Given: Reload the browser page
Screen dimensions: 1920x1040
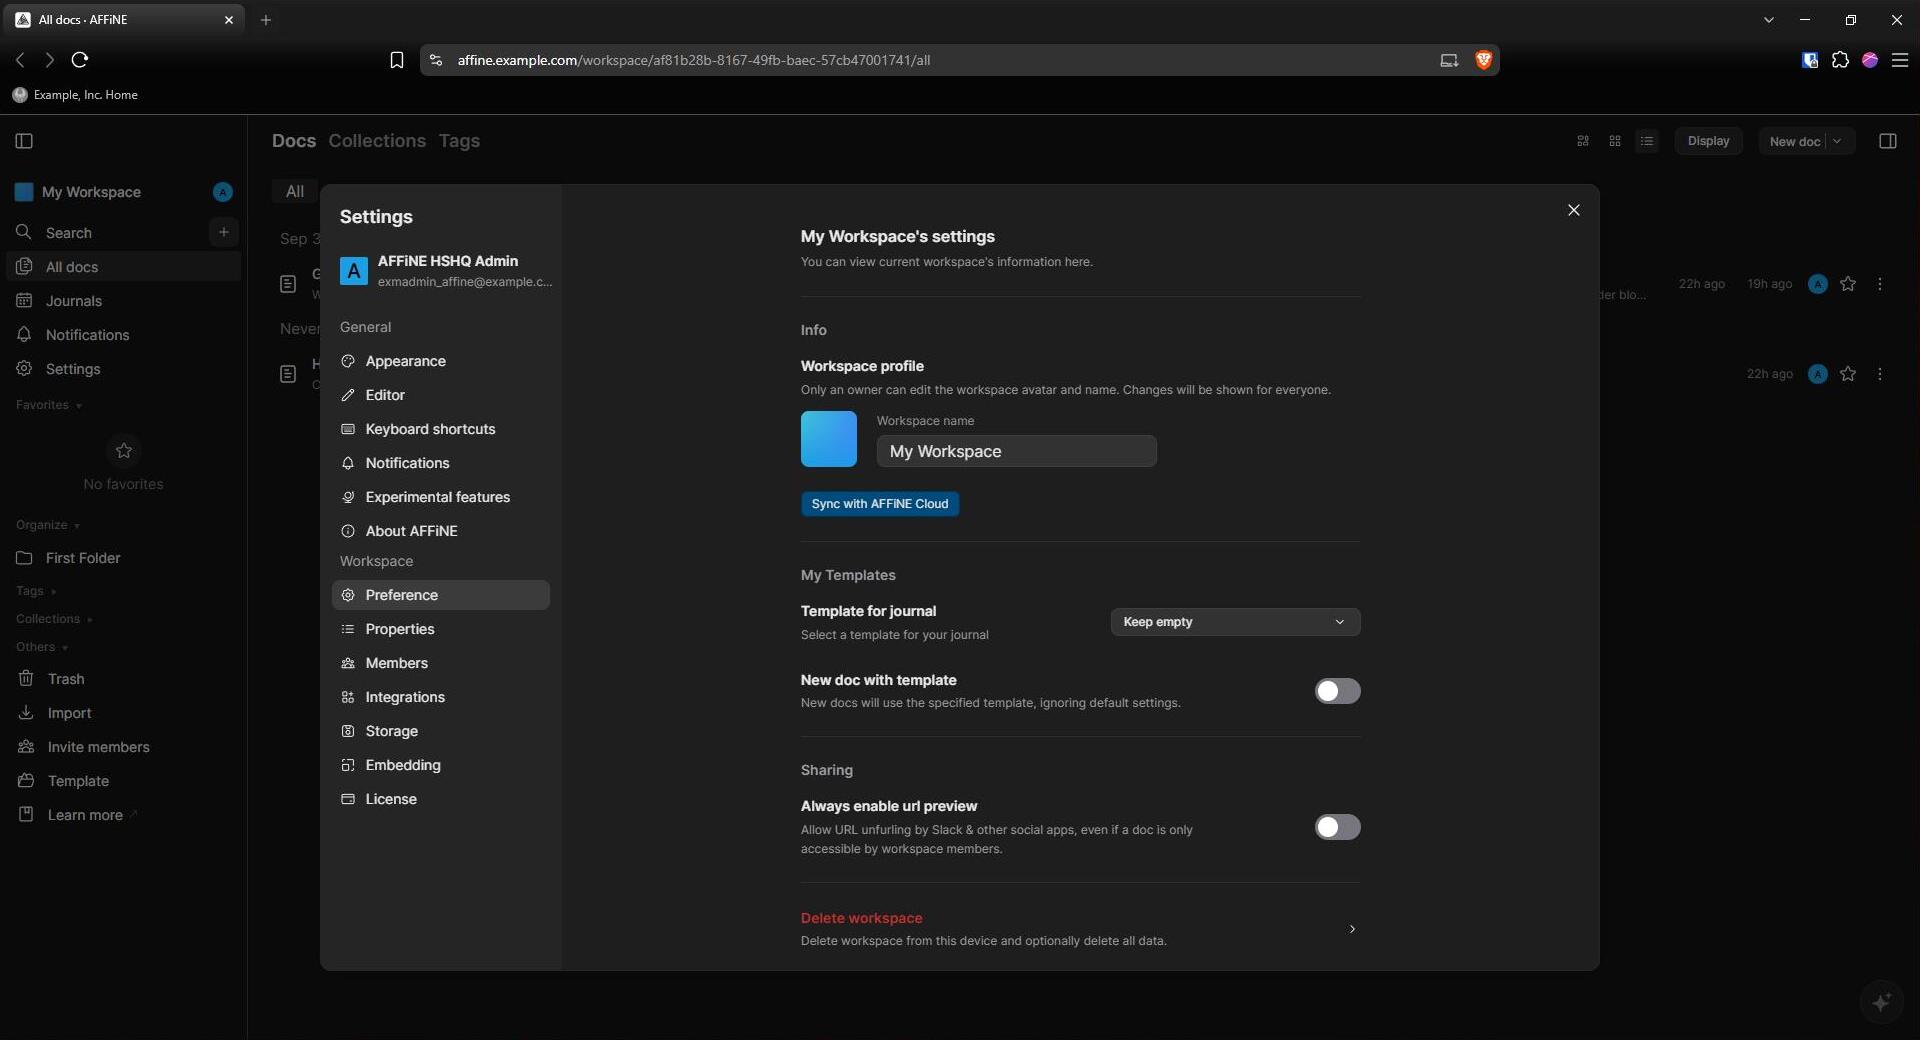Looking at the screenshot, I should click(80, 60).
